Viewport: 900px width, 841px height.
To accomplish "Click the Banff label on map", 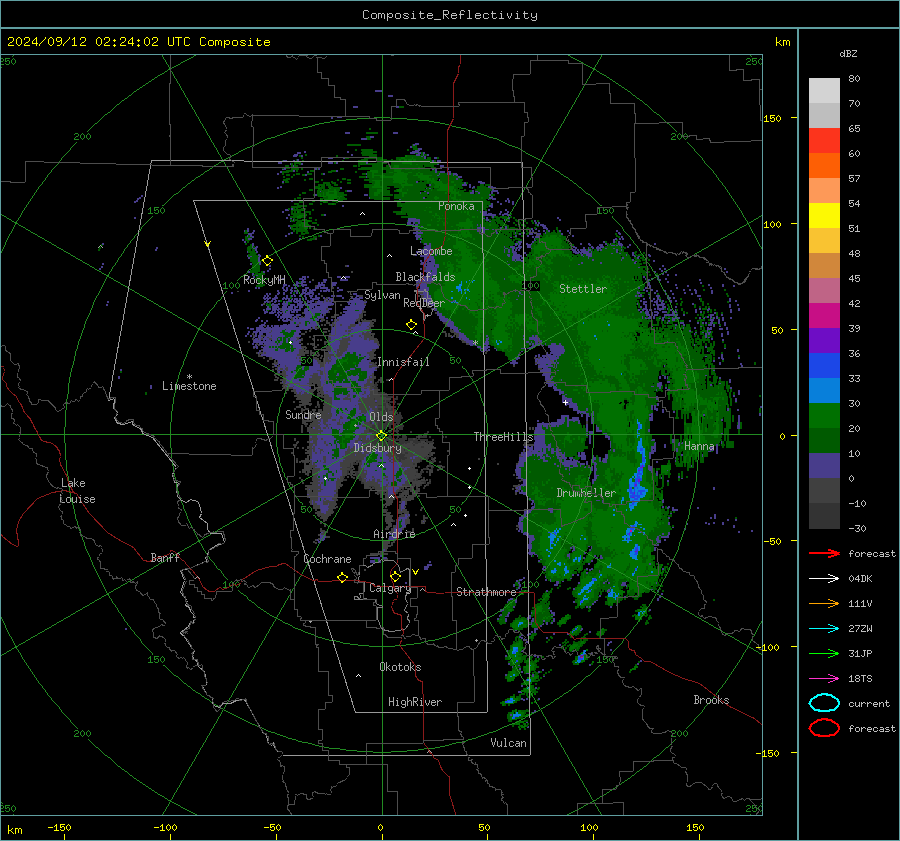I will pos(165,557).
